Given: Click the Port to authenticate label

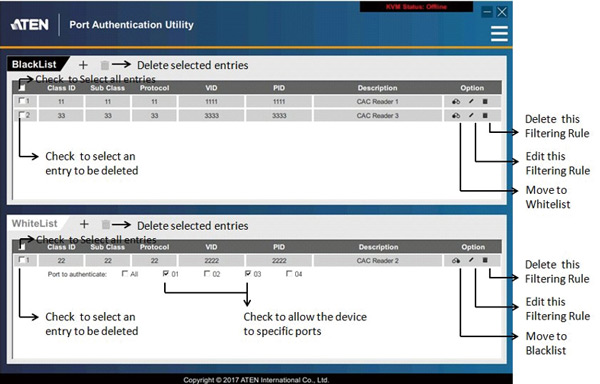Looking at the screenshot, I should pos(77,274).
